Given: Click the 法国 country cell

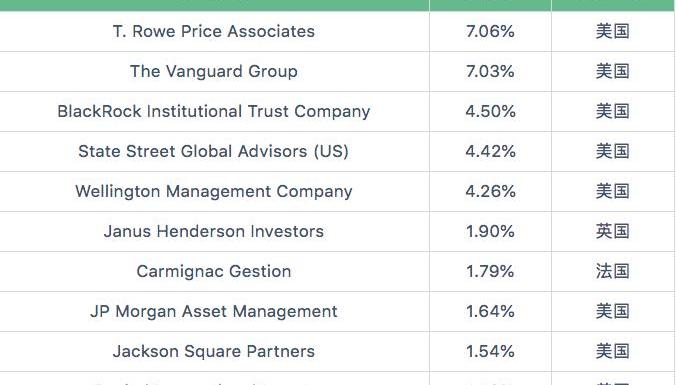Looking at the screenshot, I should point(613,272).
